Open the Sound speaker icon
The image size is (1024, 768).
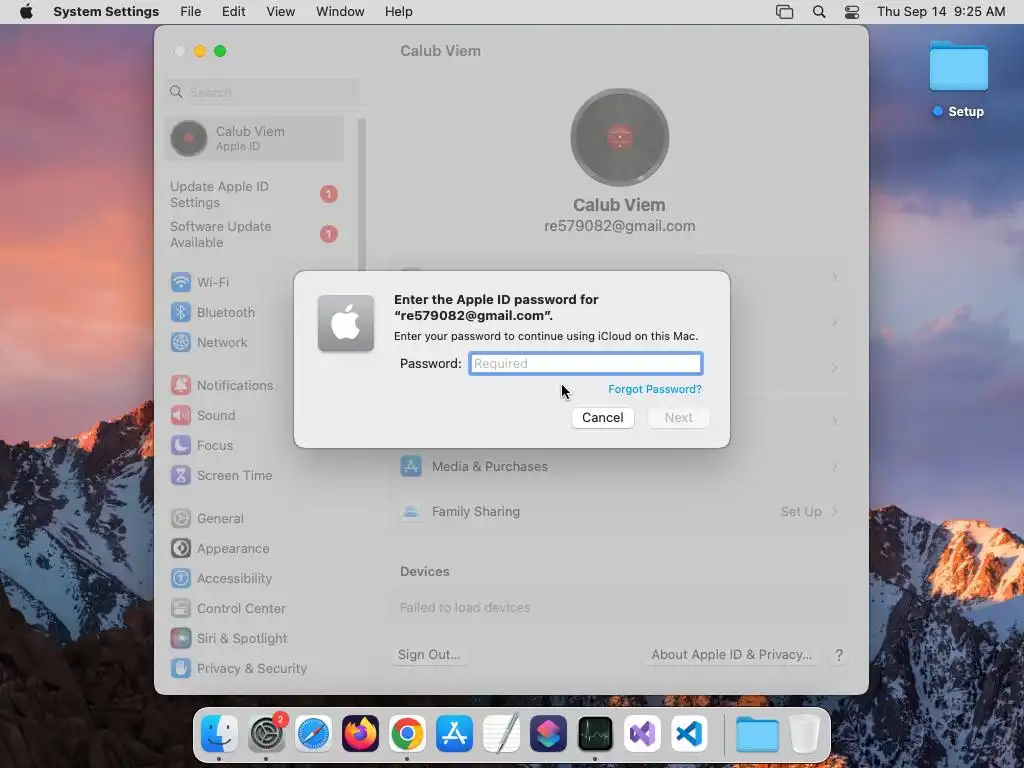coord(181,415)
